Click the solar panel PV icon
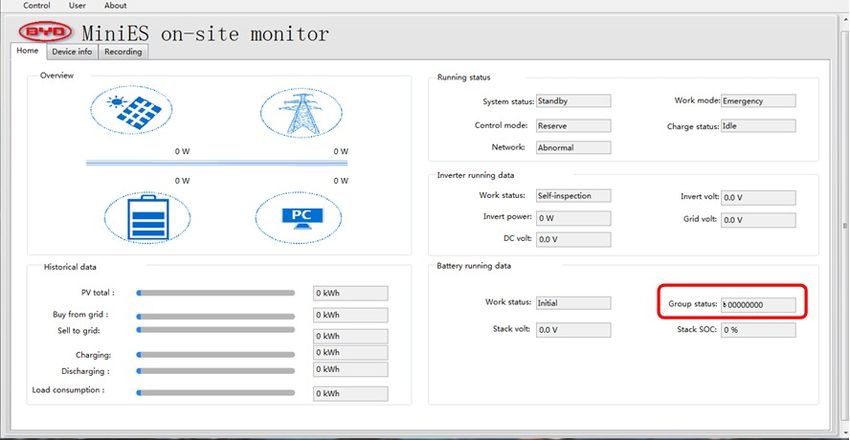Image resolution: width=850 pixels, height=440 pixels. (131, 111)
